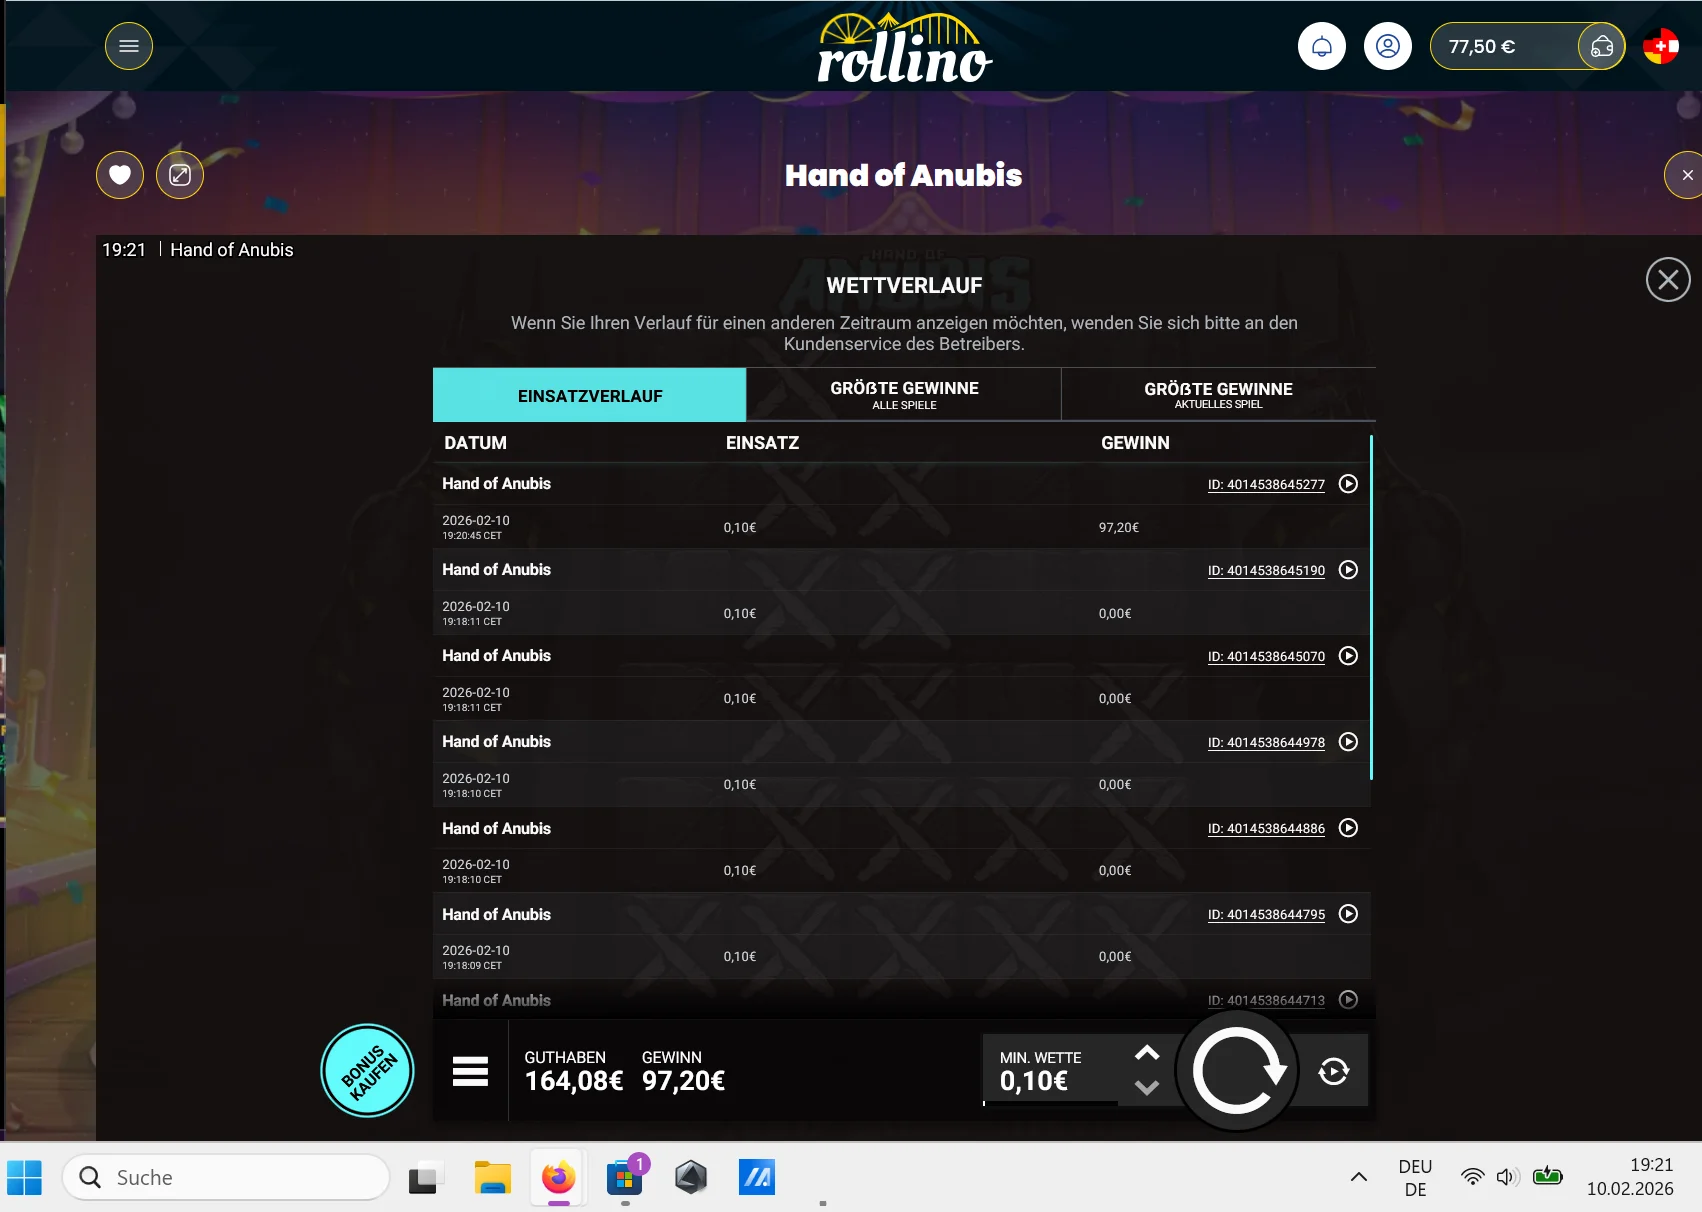Open the taskbar clock and date

1630,1177
